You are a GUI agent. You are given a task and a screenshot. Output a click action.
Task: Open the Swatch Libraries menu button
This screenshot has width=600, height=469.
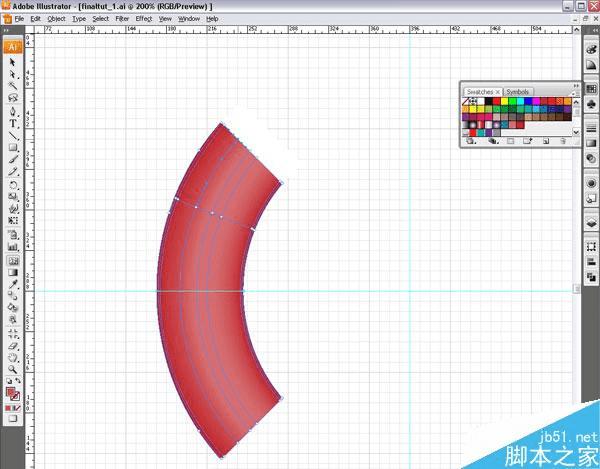pos(470,141)
